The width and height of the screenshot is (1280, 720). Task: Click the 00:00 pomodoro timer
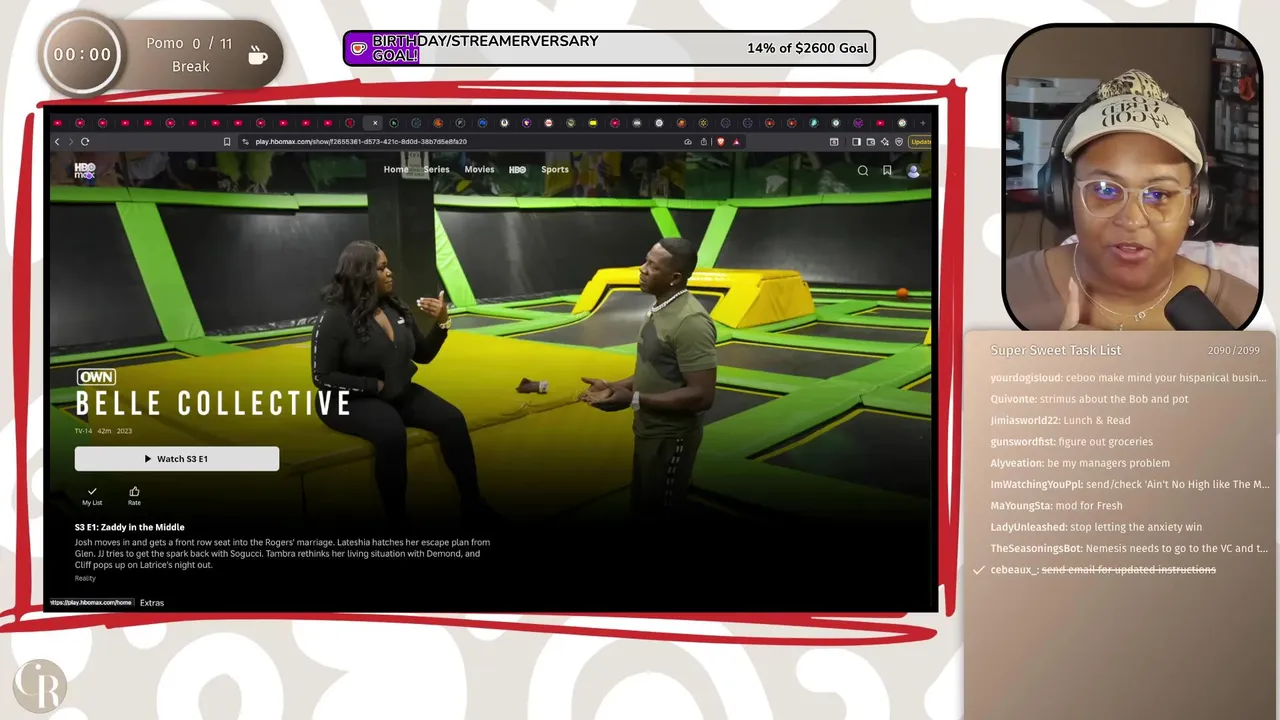click(82, 55)
